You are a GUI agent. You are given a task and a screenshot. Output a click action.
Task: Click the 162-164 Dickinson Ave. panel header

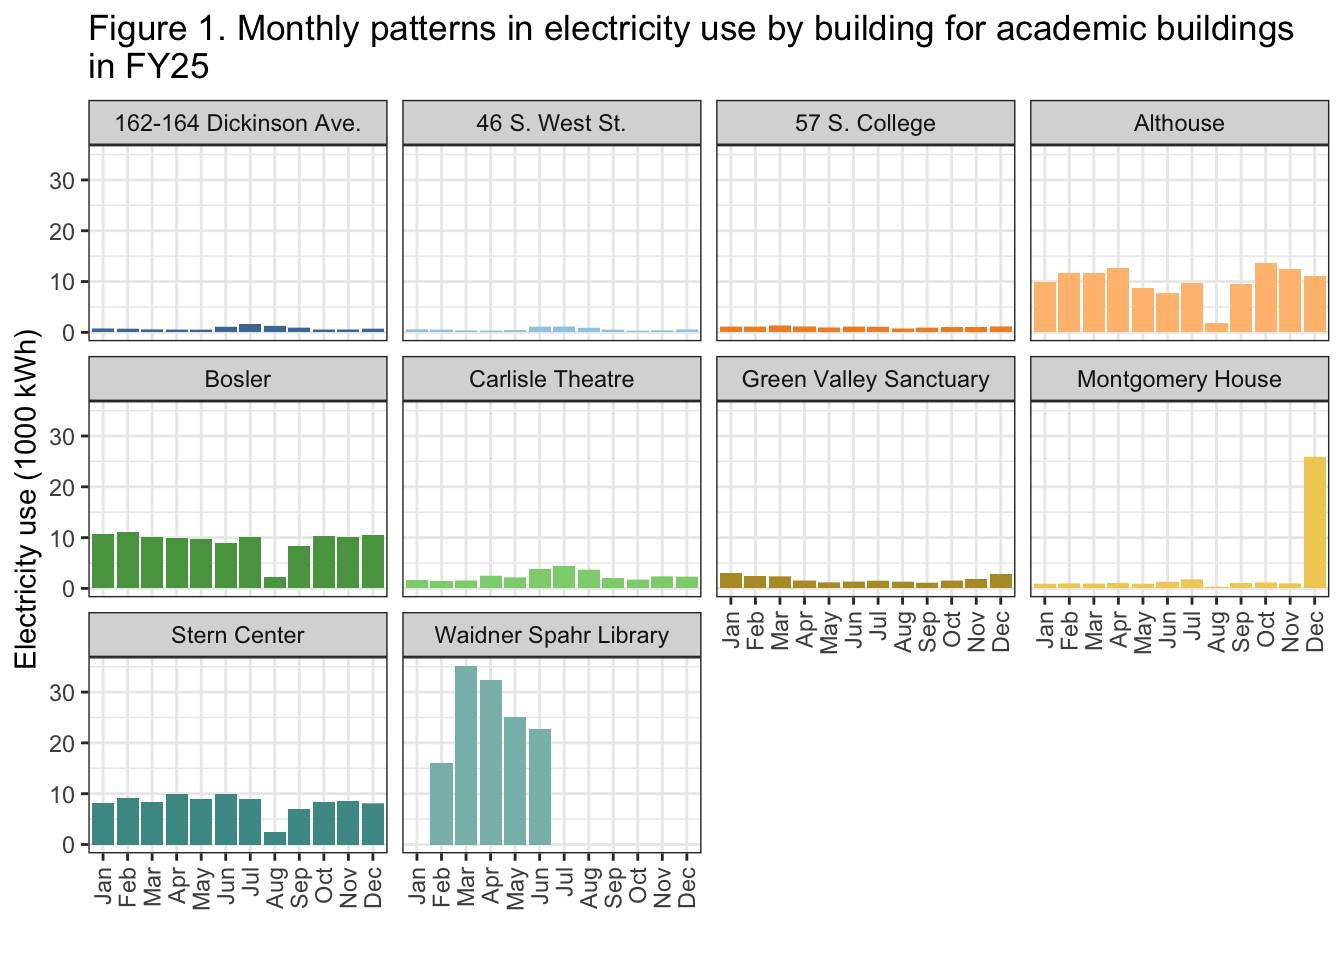click(x=237, y=123)
